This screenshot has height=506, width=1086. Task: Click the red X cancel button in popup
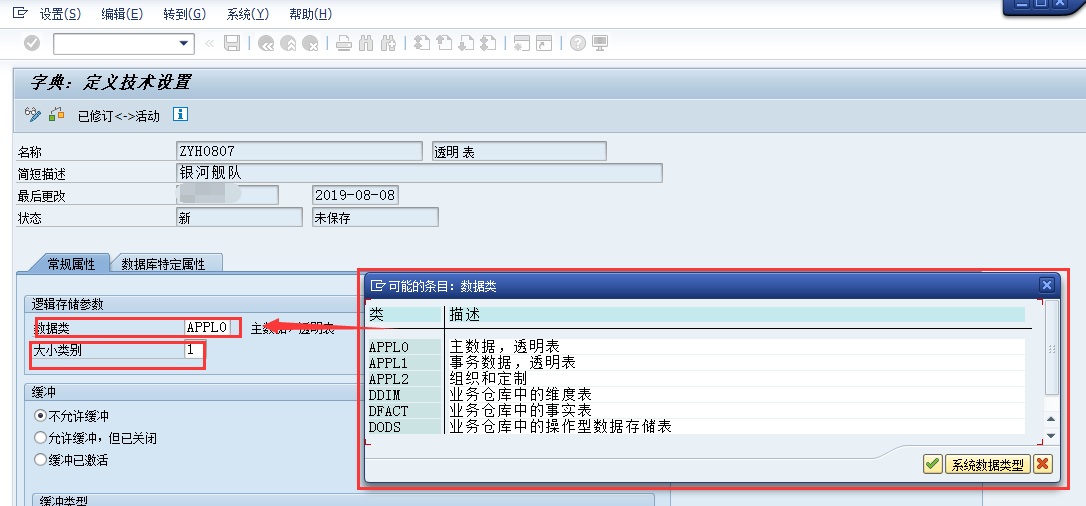tap(1042, 464)
